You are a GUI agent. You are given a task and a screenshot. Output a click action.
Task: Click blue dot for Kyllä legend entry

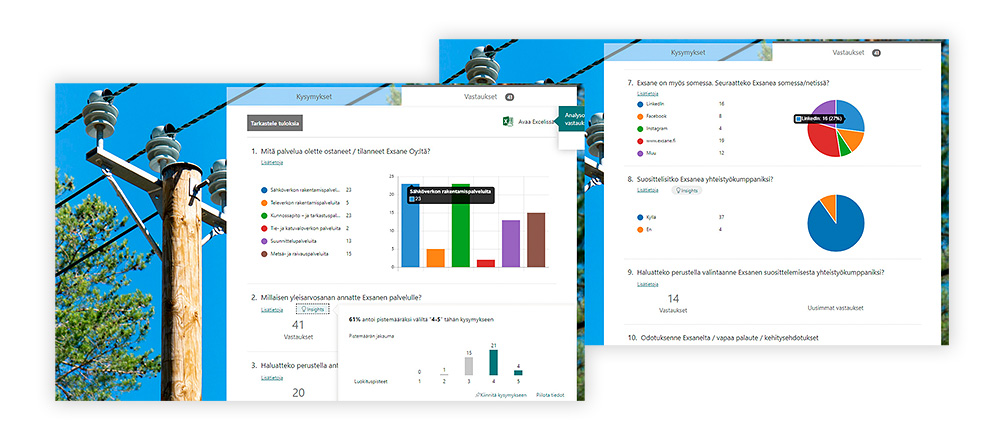pos(640,217)
